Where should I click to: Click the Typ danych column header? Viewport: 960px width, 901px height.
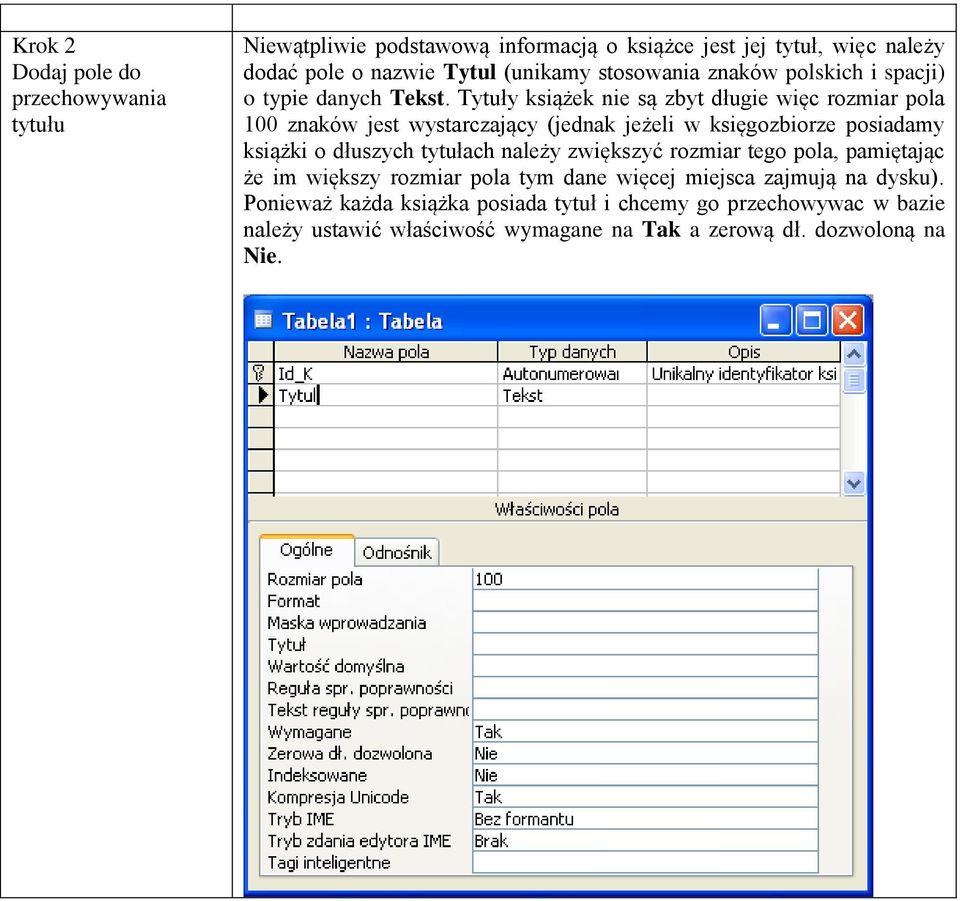pyautogui.click(x=572, y=352)
